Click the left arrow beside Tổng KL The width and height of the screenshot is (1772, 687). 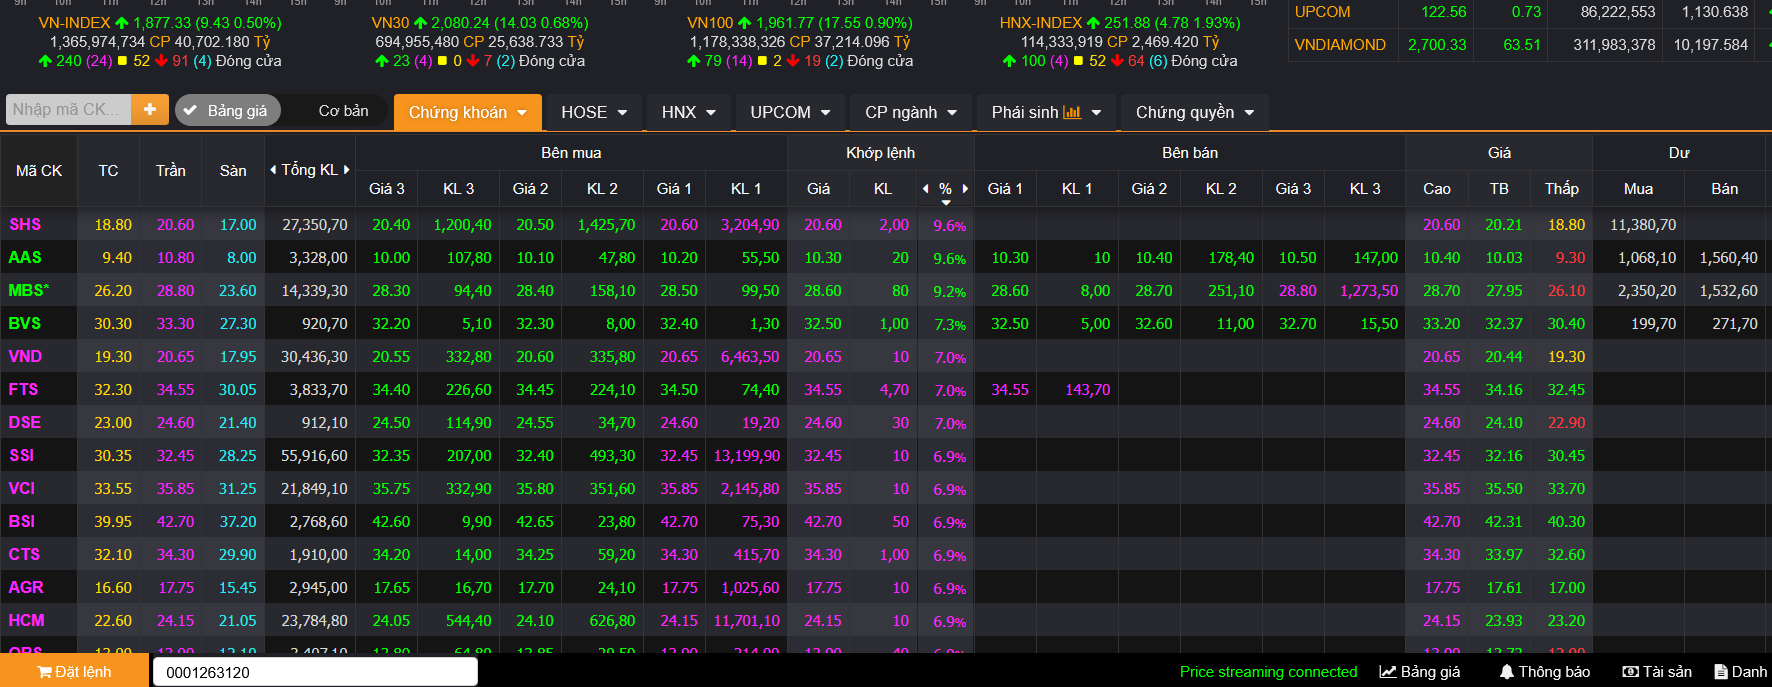273,170
